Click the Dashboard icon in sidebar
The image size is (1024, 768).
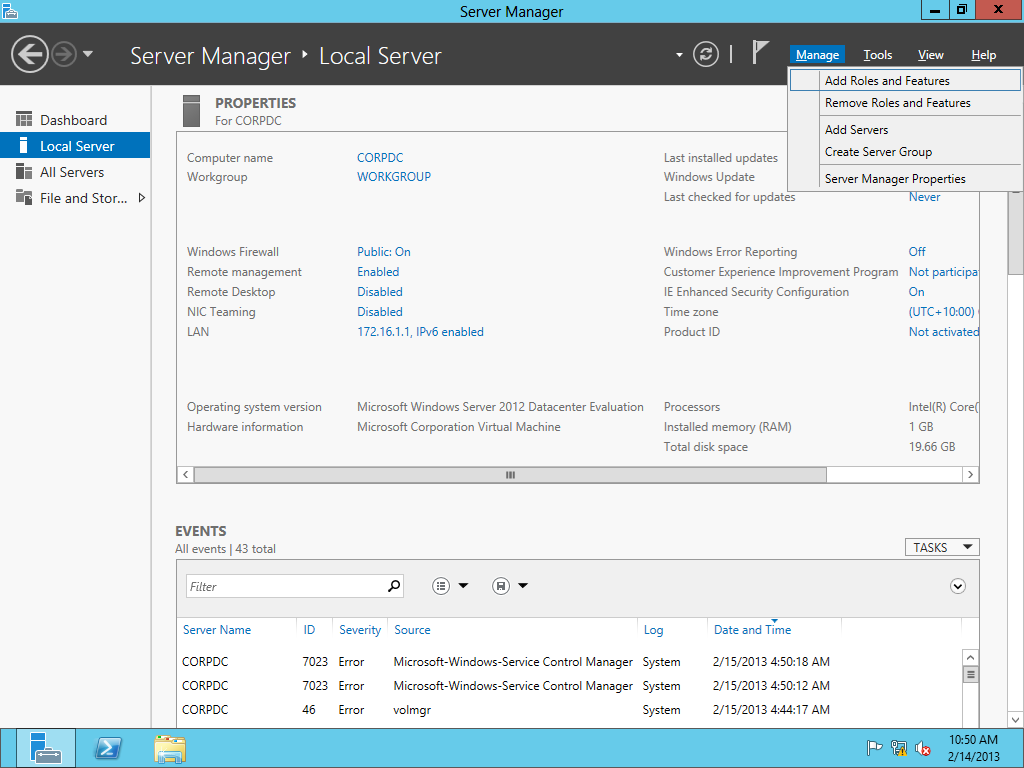click(x=24, y=120)
